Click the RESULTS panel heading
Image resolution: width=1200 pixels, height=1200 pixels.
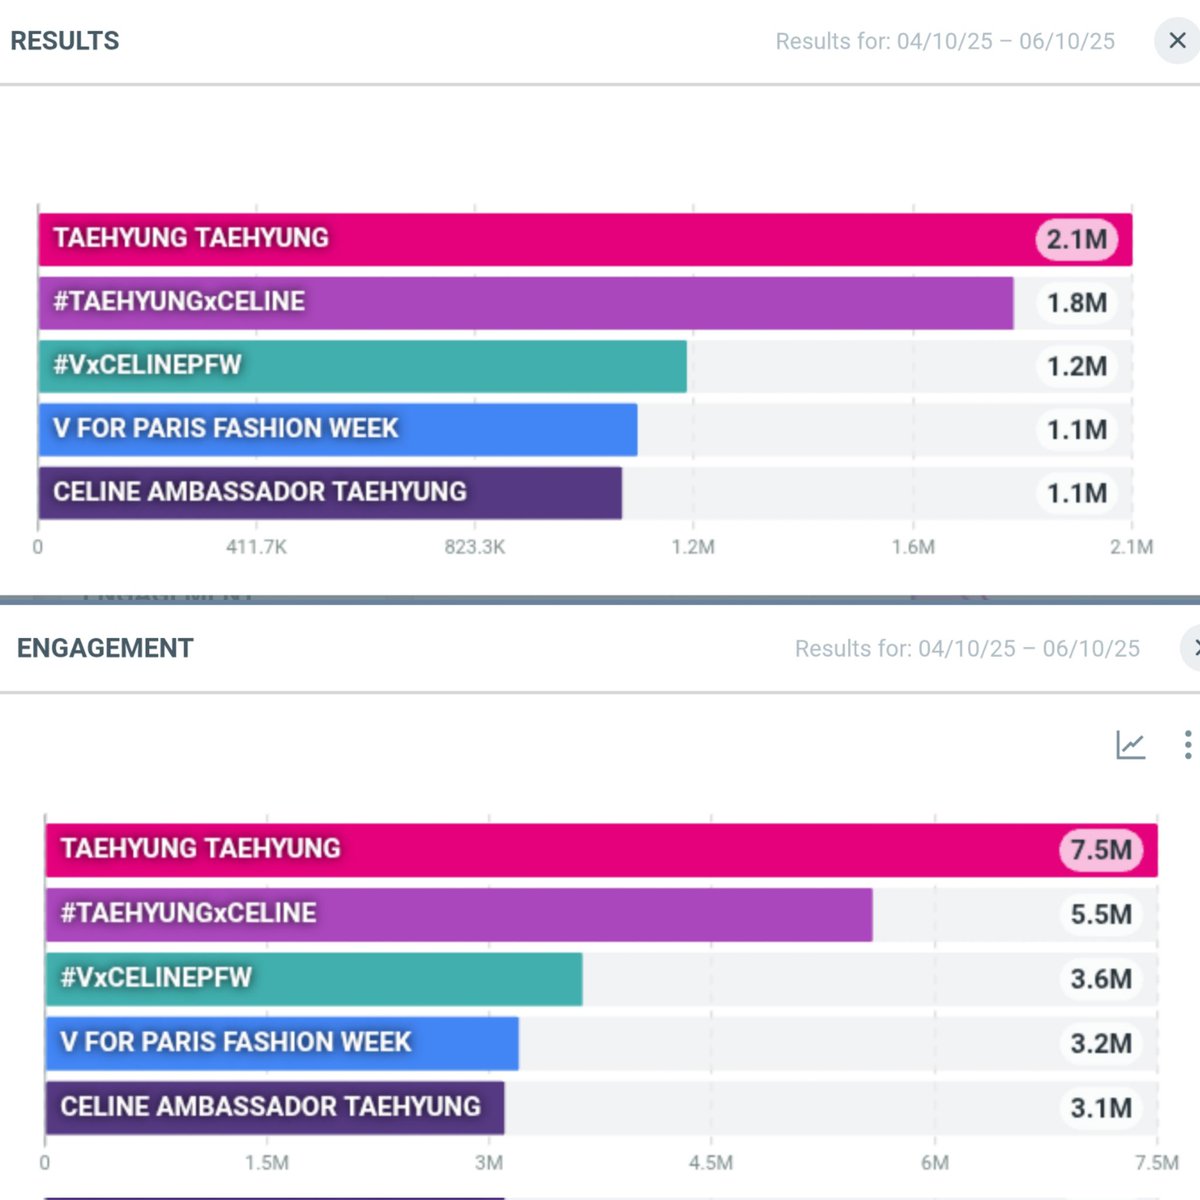pyautogui.click(x=65, y=41)
